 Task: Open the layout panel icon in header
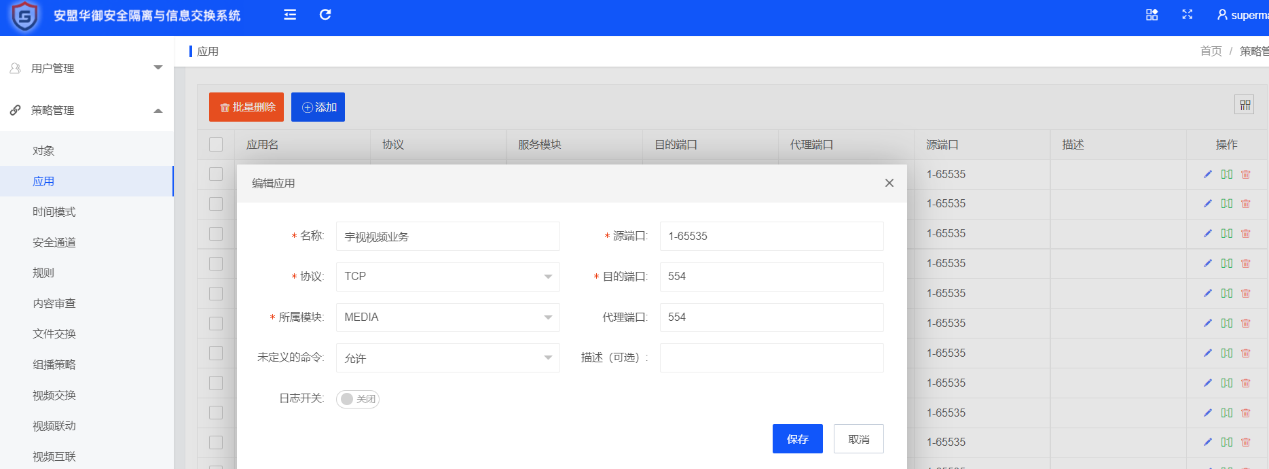tap(1152, 15)
